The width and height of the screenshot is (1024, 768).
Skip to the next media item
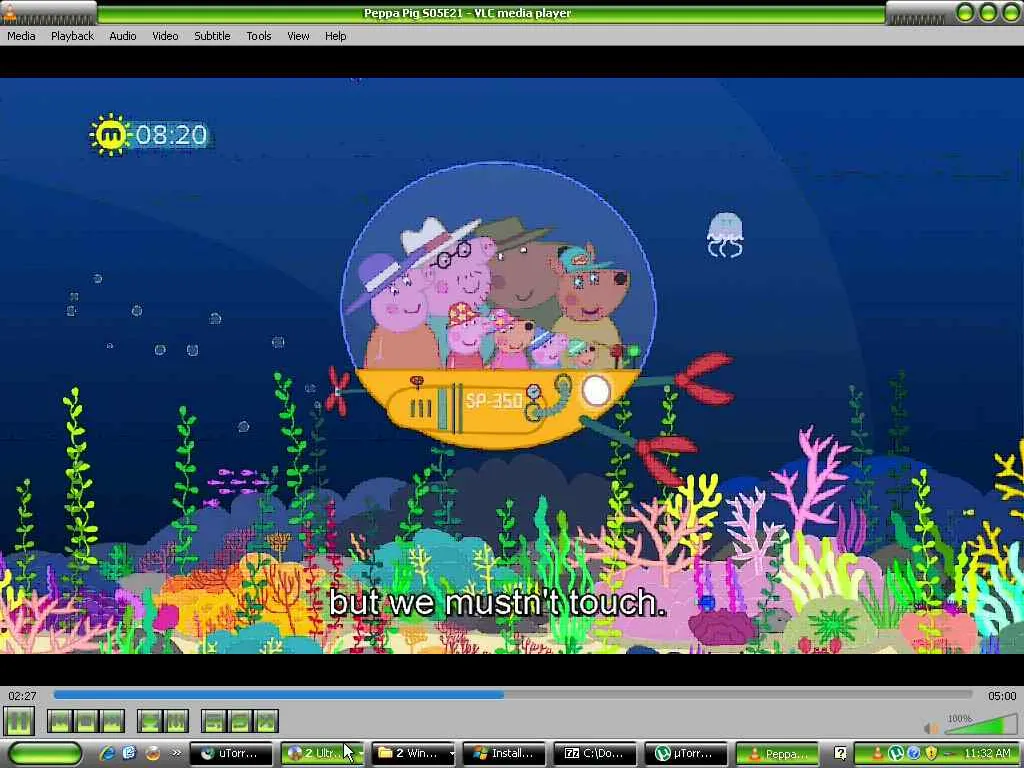coord(112,722)
